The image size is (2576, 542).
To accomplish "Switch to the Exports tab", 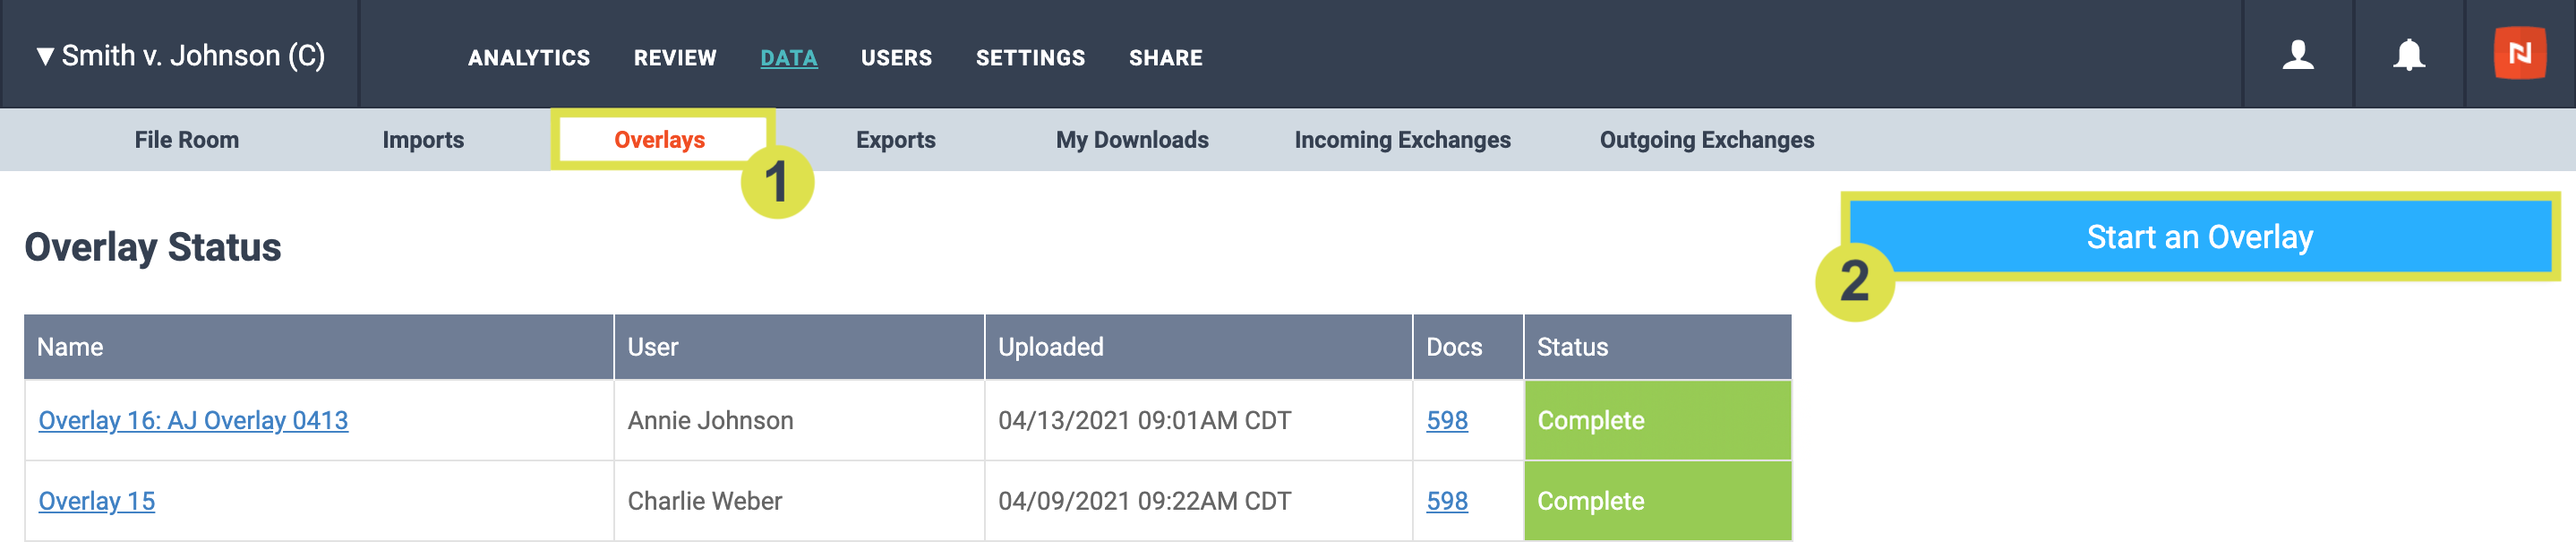I will (x=896, y=140).
